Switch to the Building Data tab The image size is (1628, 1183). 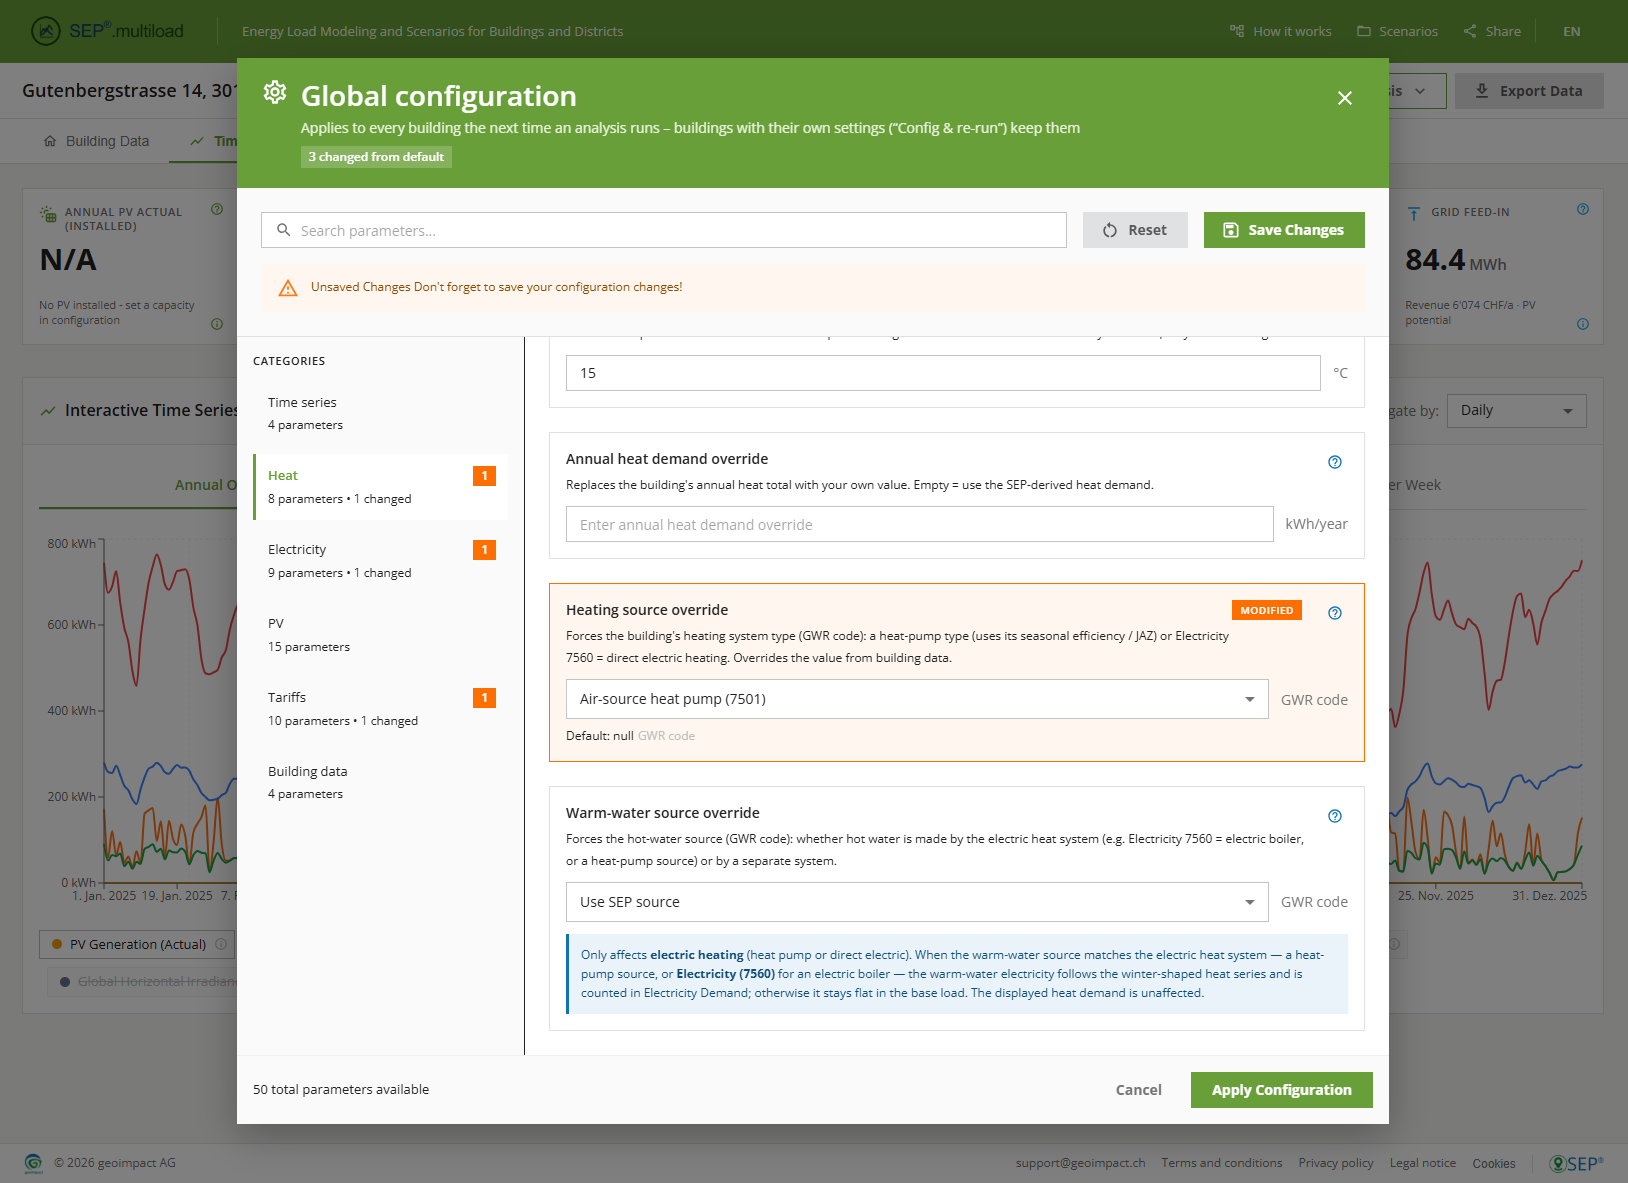96,141
